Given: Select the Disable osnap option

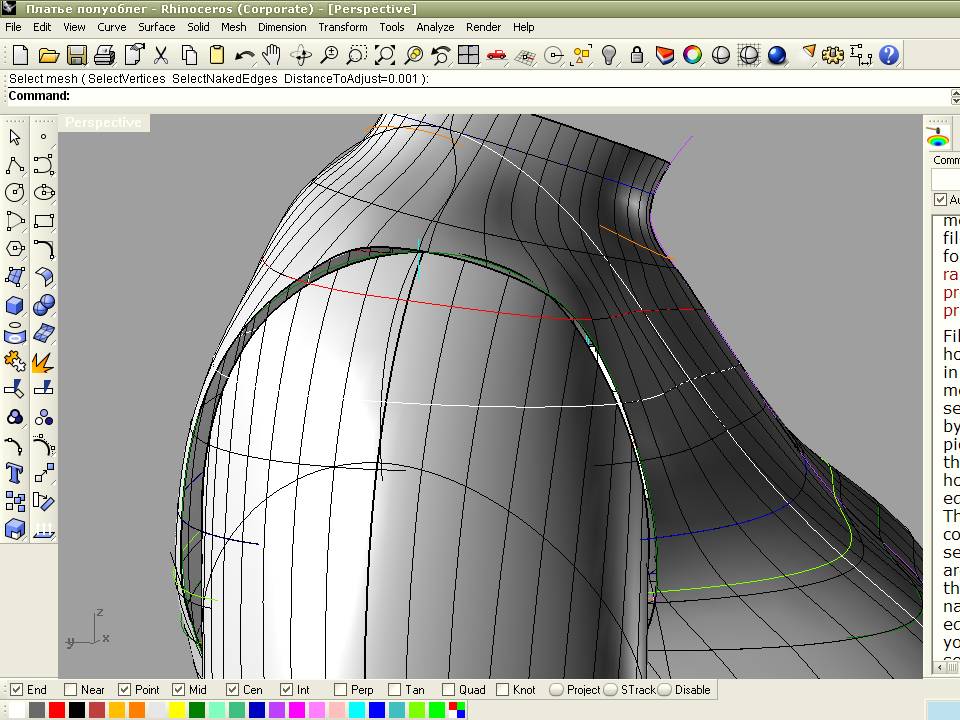Looking at the screenshot, I should [x=665, y=690].
